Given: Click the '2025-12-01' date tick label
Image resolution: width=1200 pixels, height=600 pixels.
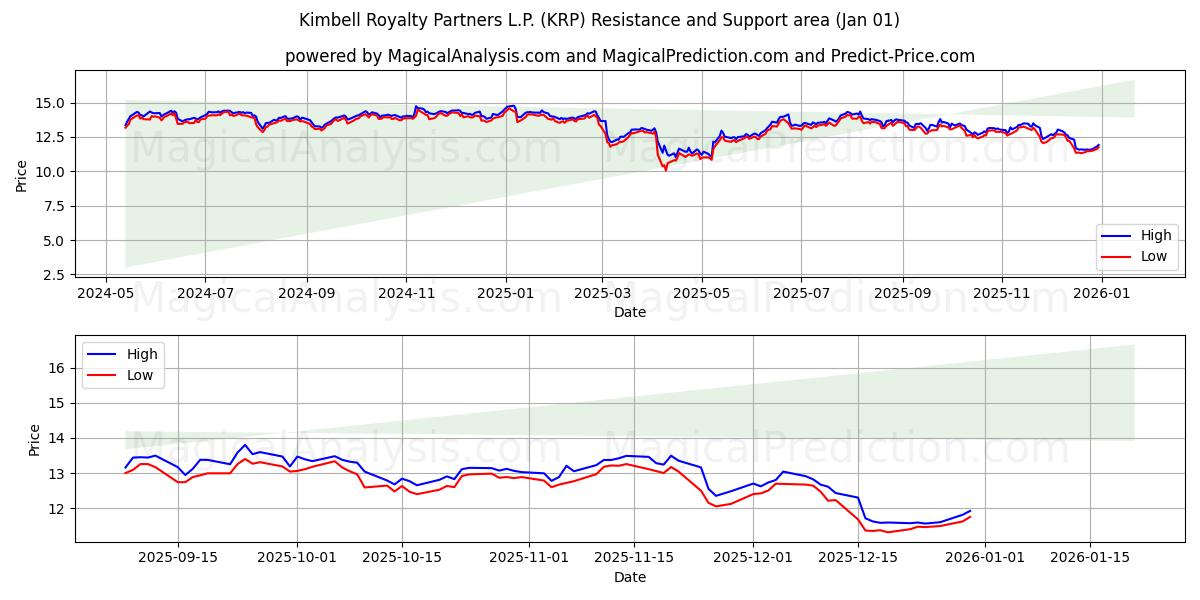Looking at the screenshot, I should [x=753, y=558].
